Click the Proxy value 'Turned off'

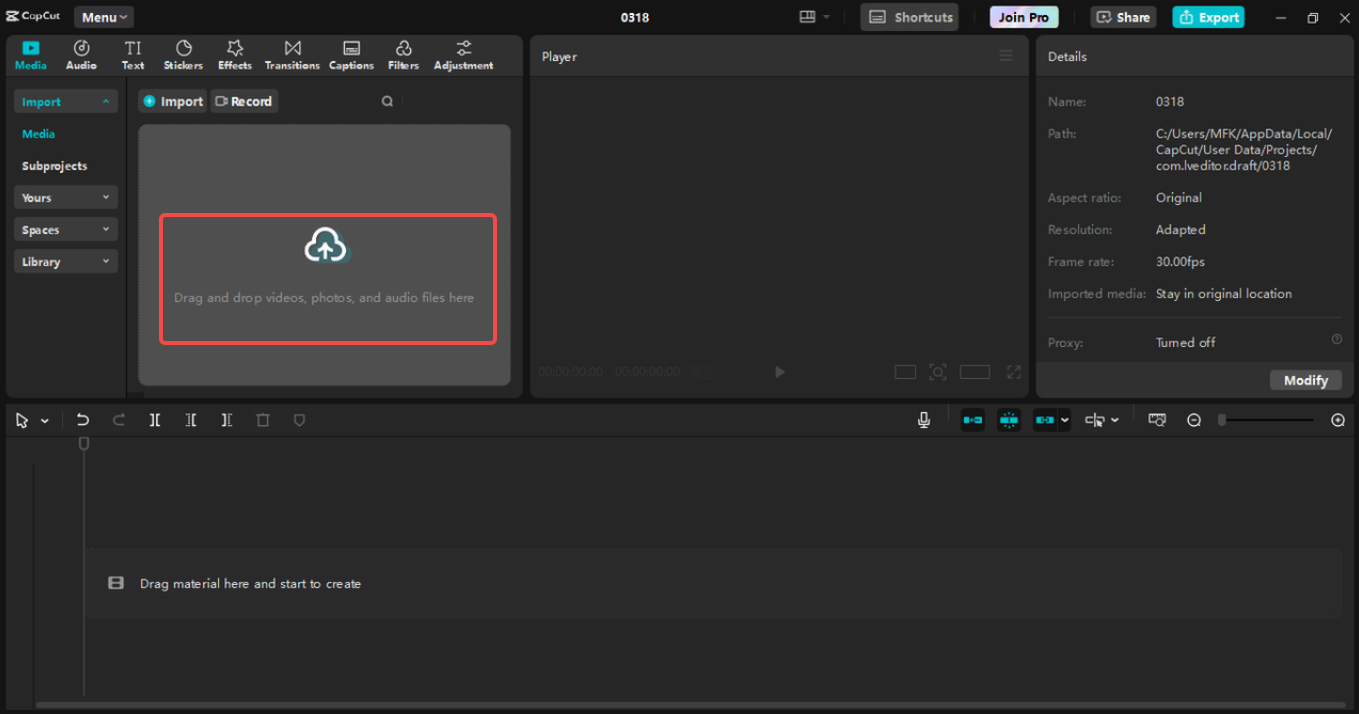pyautogui.click(x=1186, y=342)
